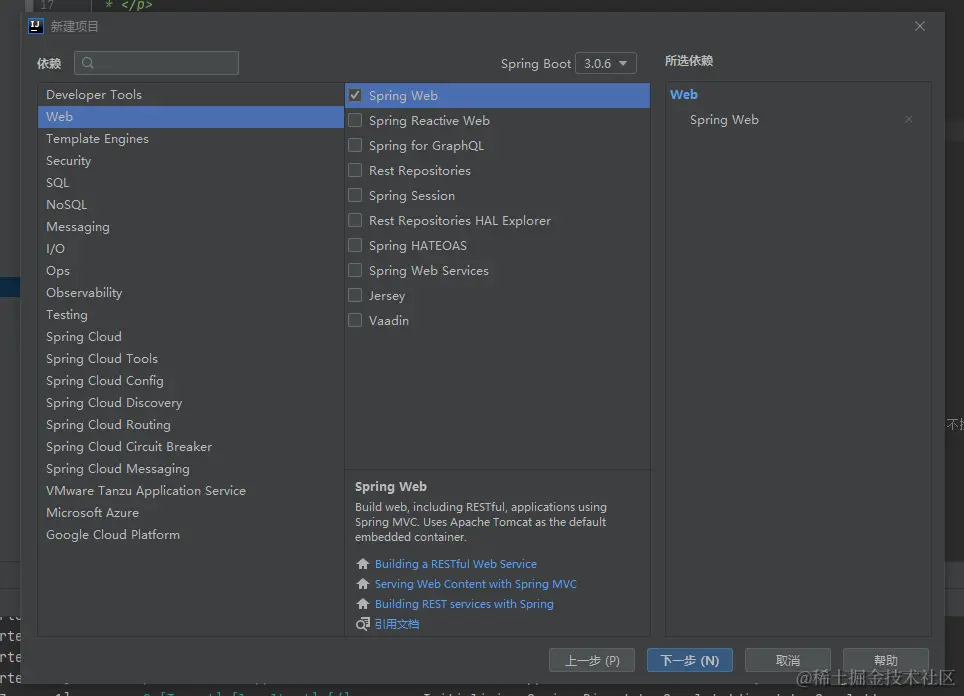
Task: Tick the Spring HATEOAS checkbox
Action: [355, 245]
